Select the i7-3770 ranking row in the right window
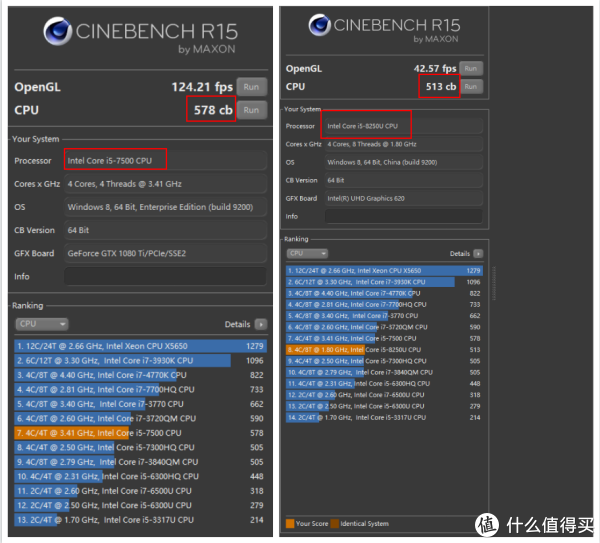Image resolution: width=600 pixels, height=543 pixels. click(x=384, y=316)
